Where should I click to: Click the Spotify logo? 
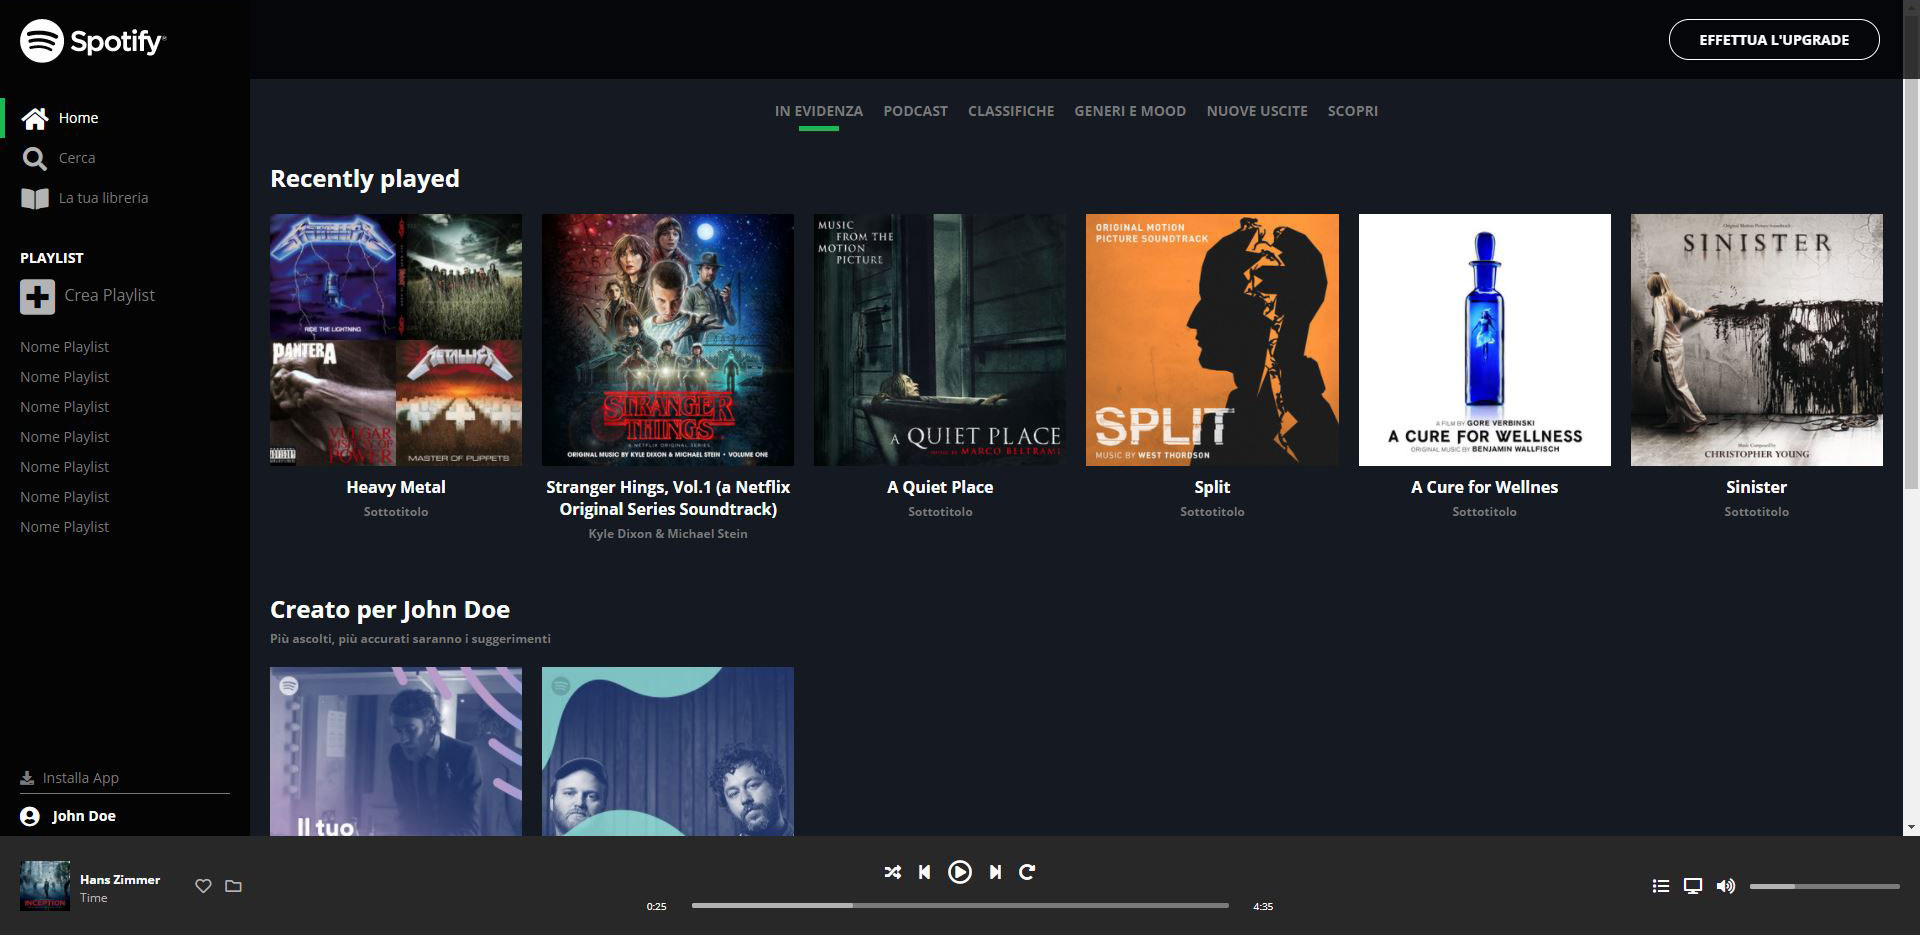click(x=93, y=41)
